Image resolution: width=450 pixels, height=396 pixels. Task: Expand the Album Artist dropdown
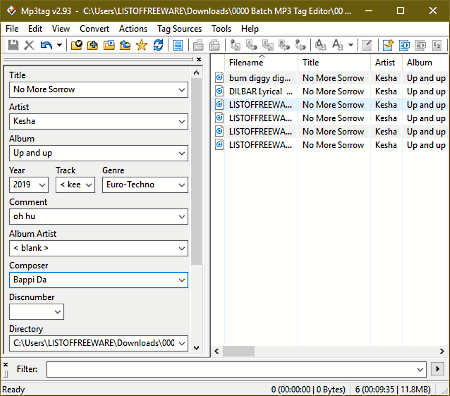pos(182,248)
